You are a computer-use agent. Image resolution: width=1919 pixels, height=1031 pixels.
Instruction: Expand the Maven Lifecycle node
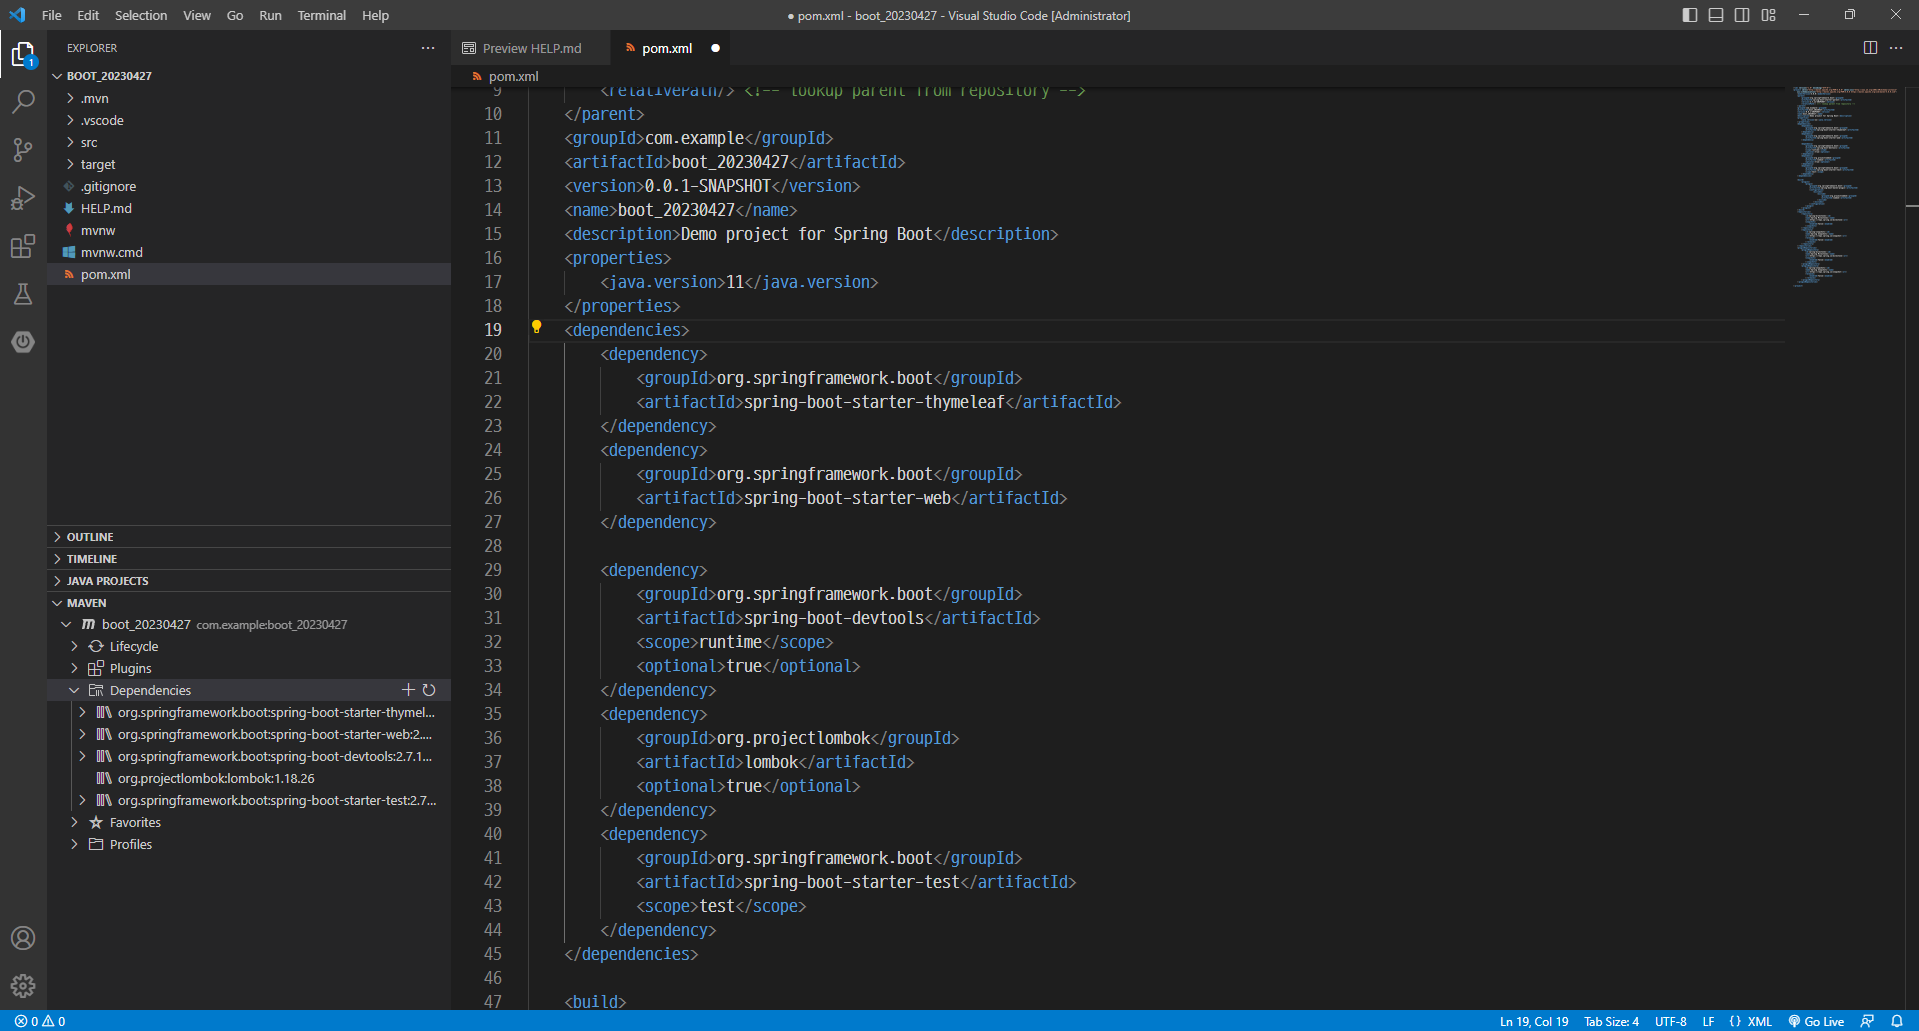click(248, 646)
